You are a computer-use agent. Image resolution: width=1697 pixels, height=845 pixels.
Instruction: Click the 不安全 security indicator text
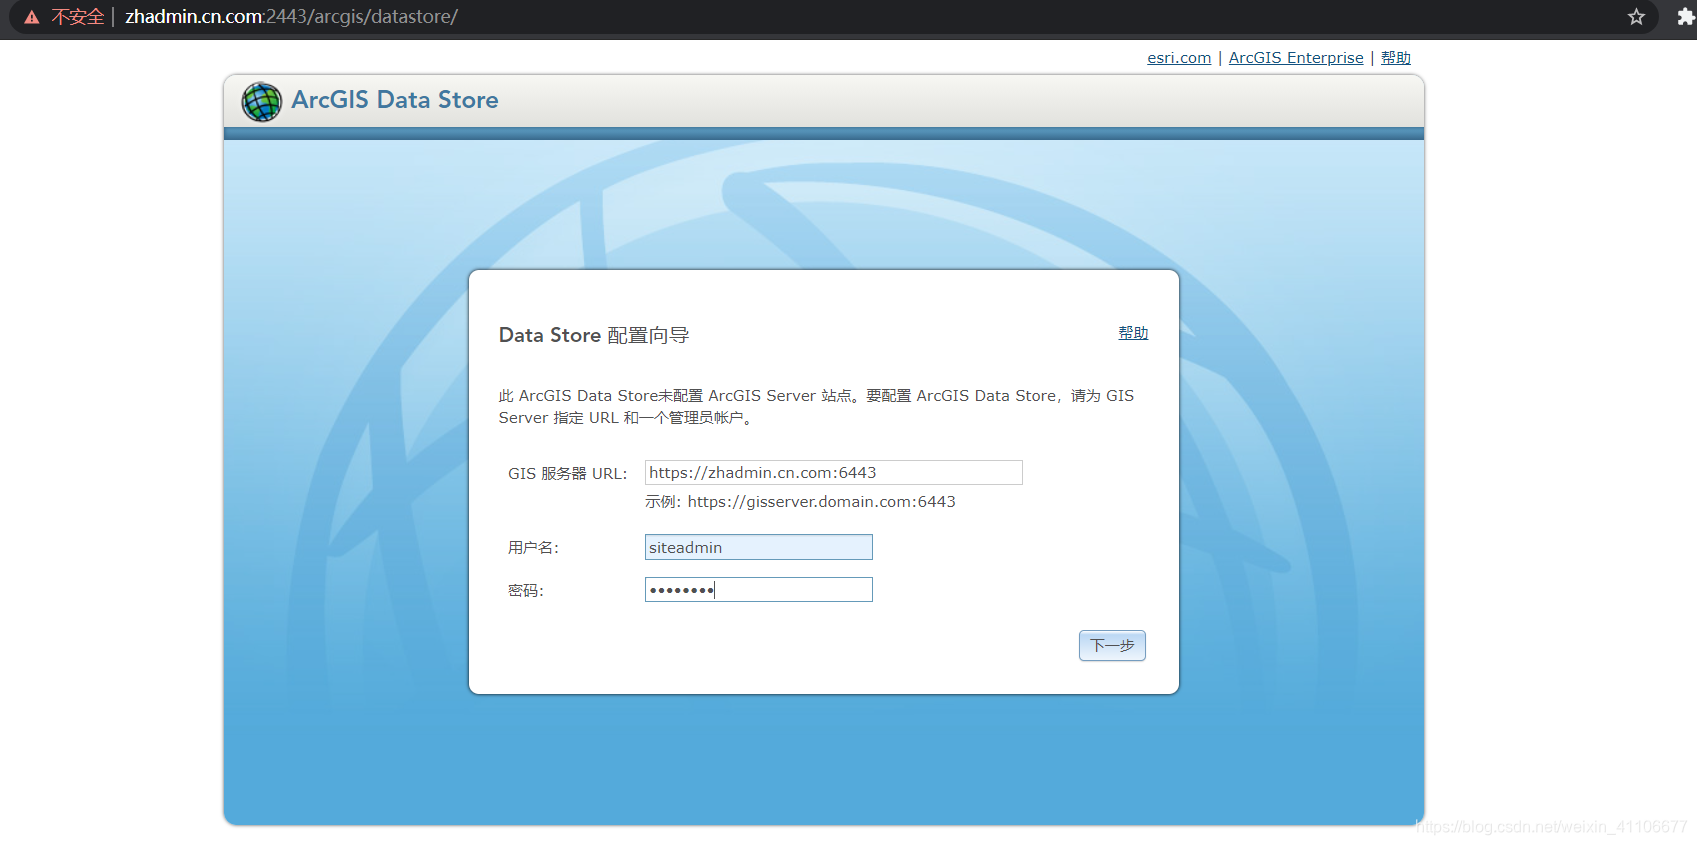tap(78, 17)
